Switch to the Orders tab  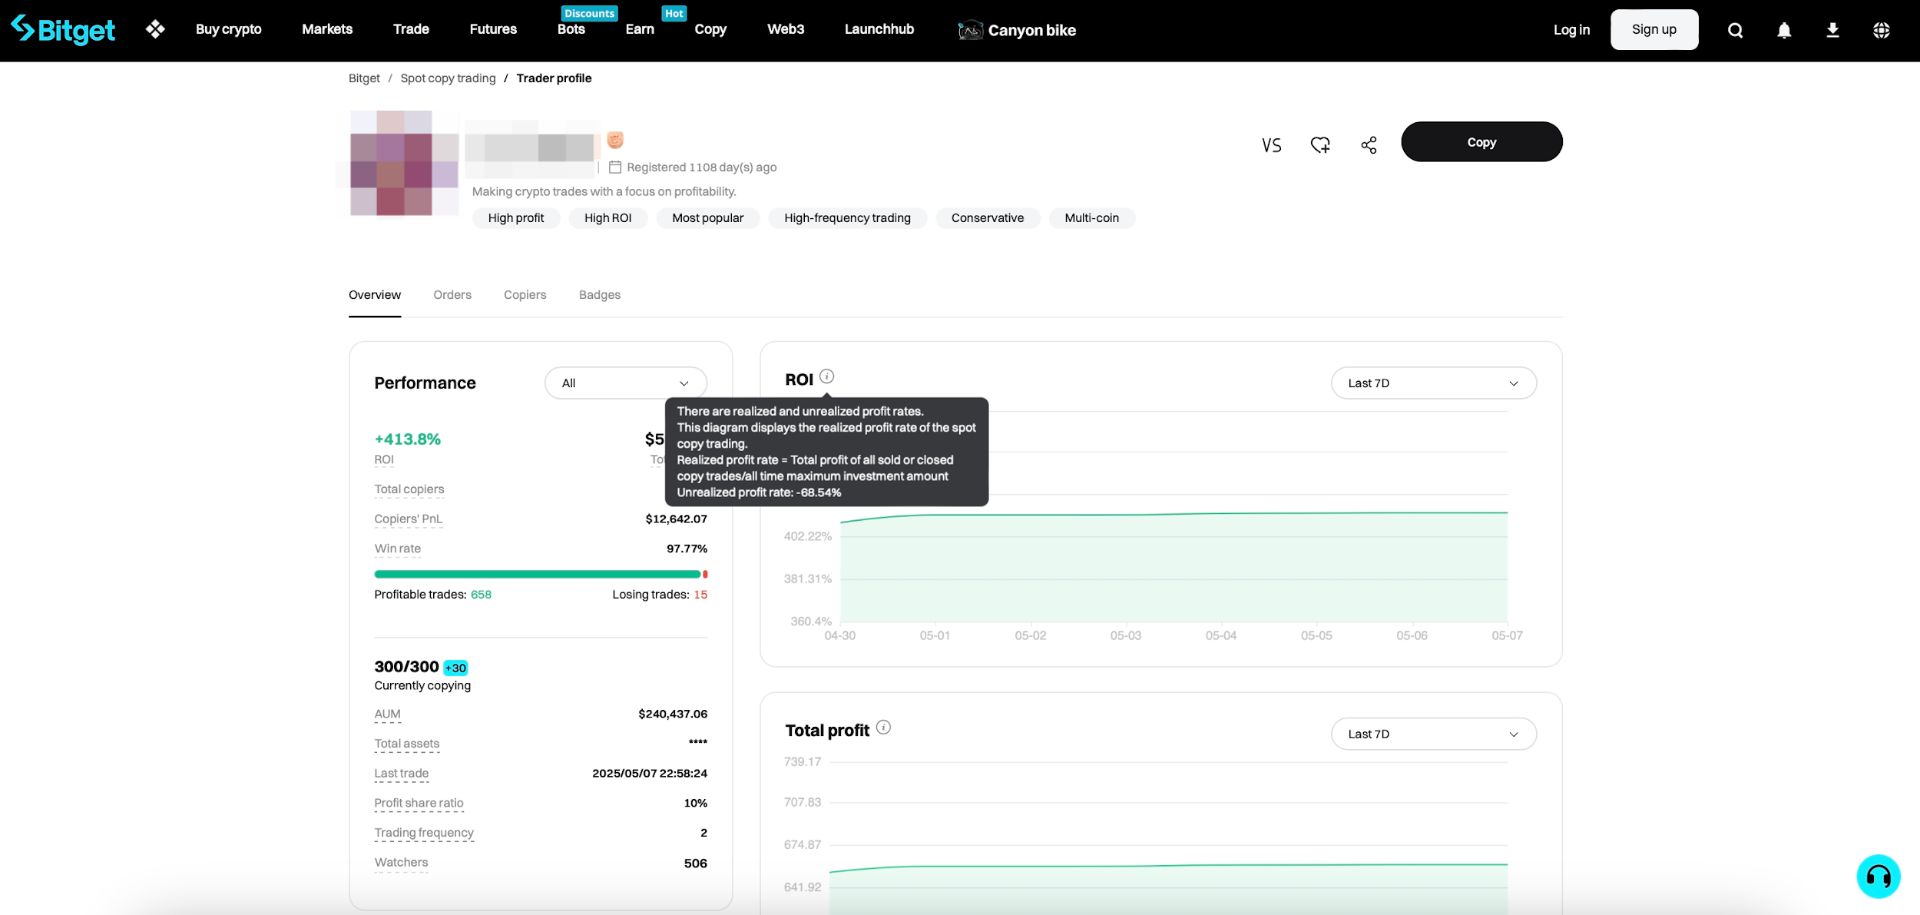pos(452,295)
